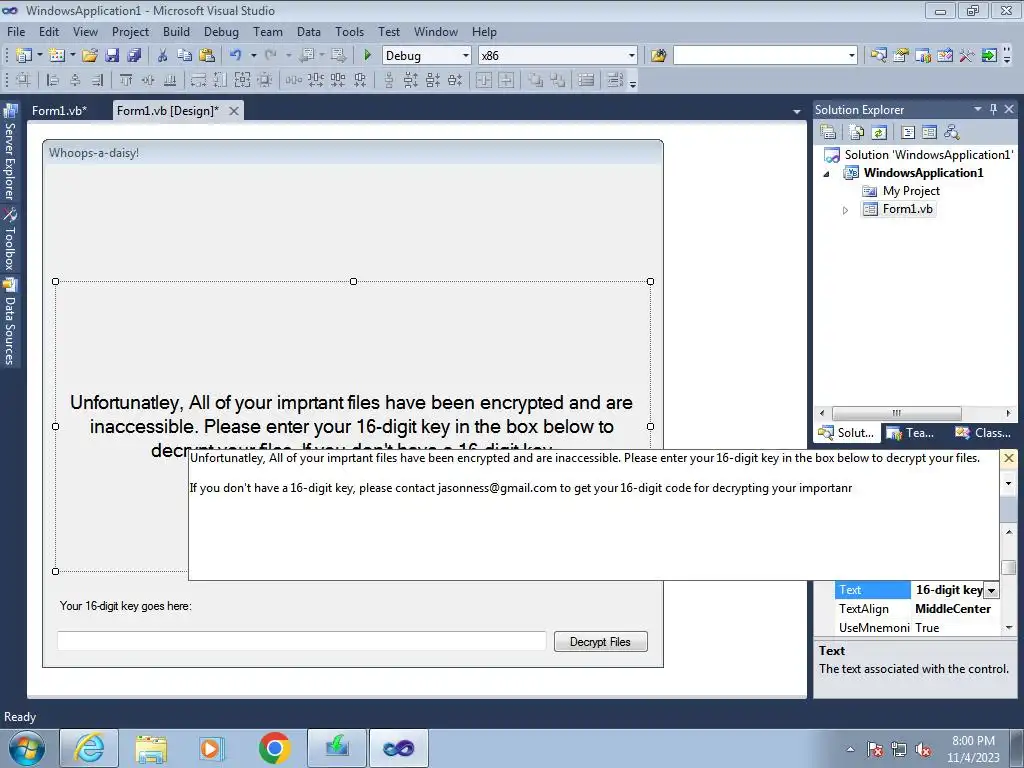
Task: Click the Copy icon in the toolbar
Action: 185,56
